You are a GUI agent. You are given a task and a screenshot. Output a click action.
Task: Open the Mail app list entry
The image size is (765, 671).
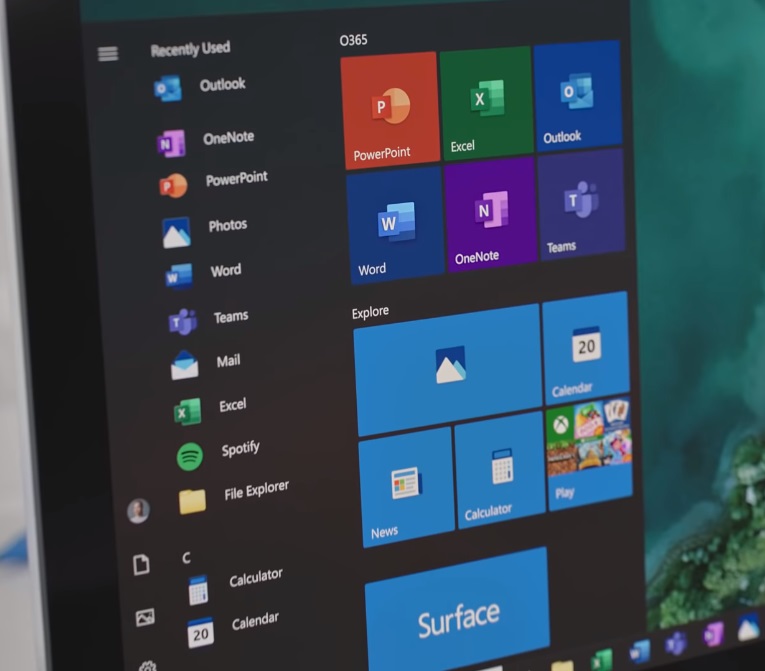point(206,364)
